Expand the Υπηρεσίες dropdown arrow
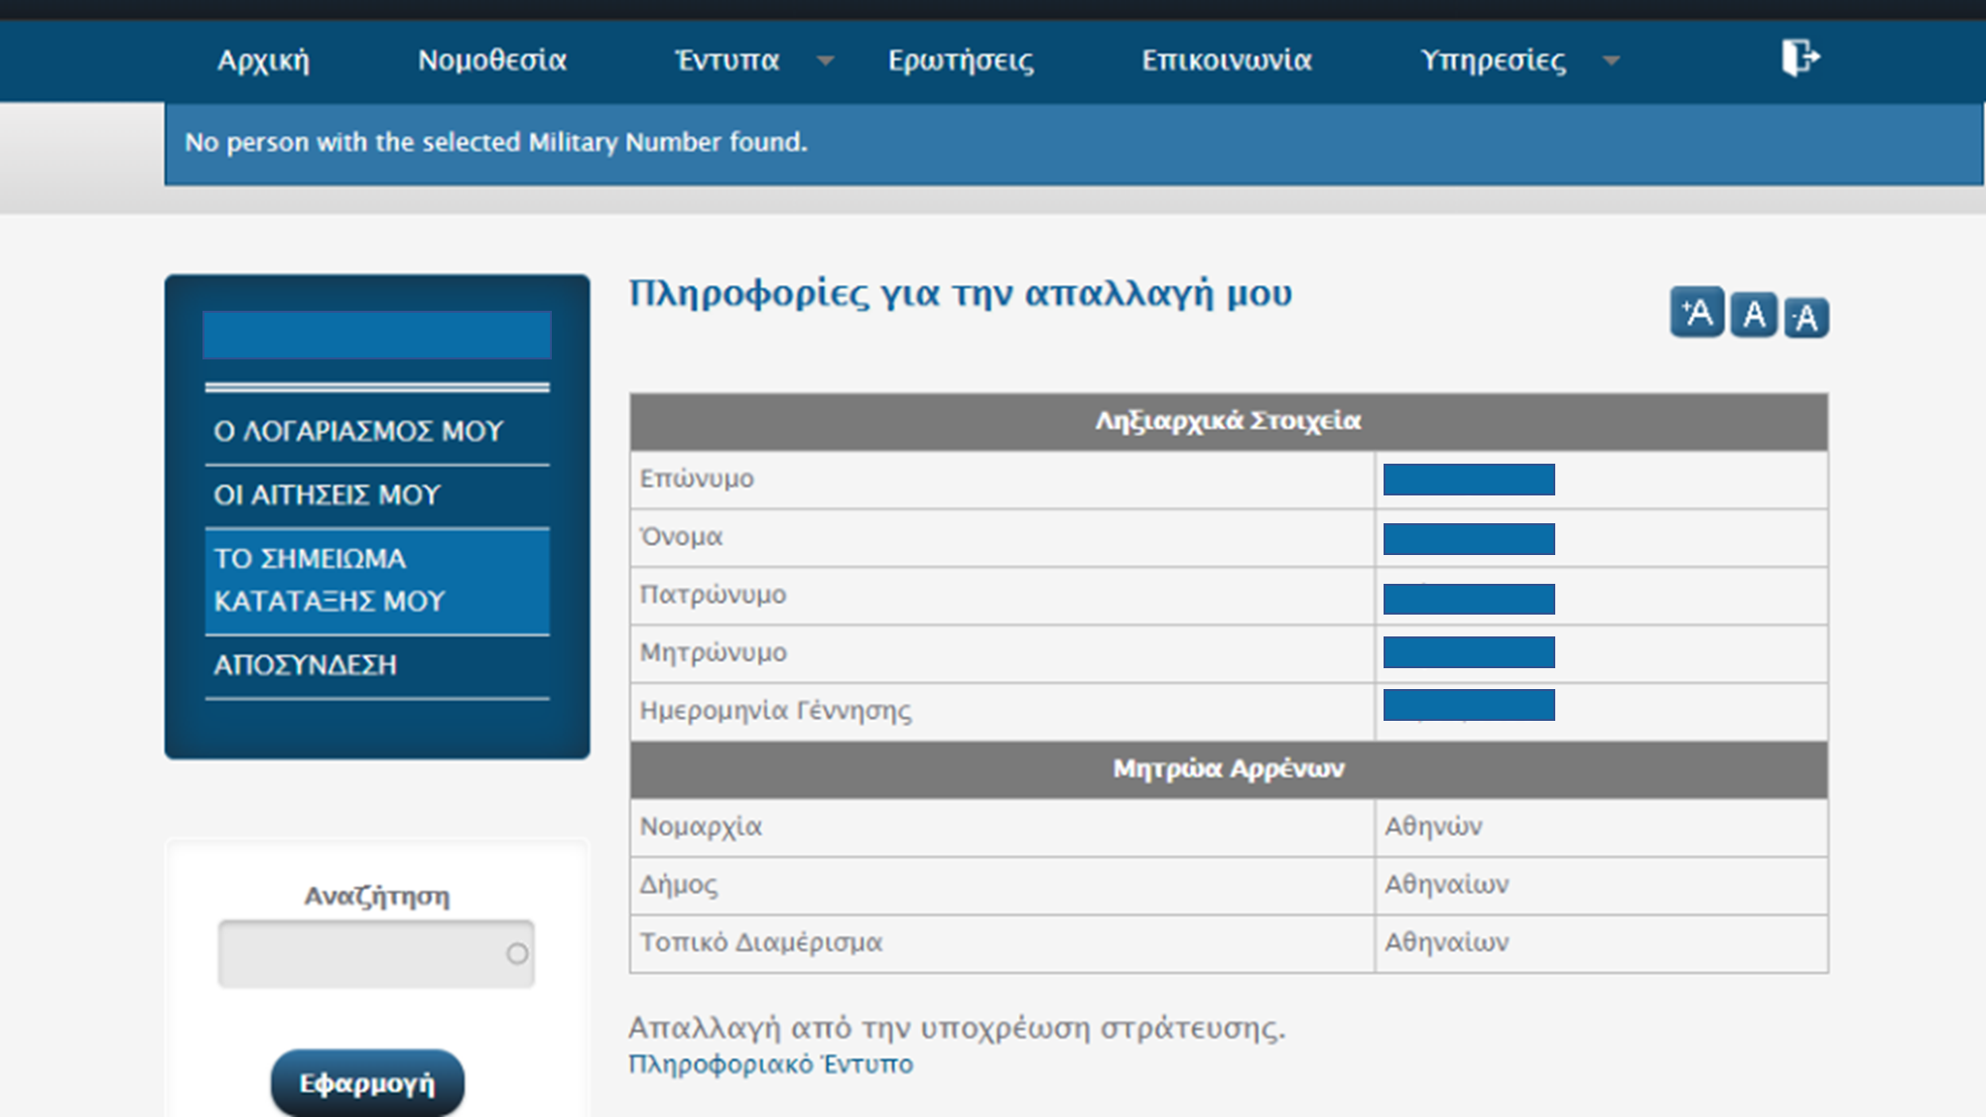The image size is (1986, 1117). coord(1611,61)
